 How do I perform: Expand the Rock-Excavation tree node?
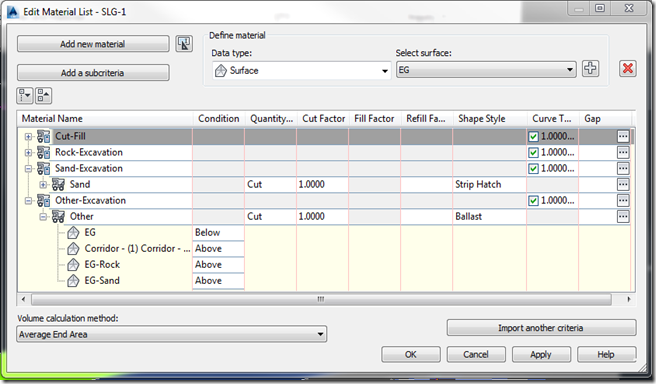tap(28, 153)
